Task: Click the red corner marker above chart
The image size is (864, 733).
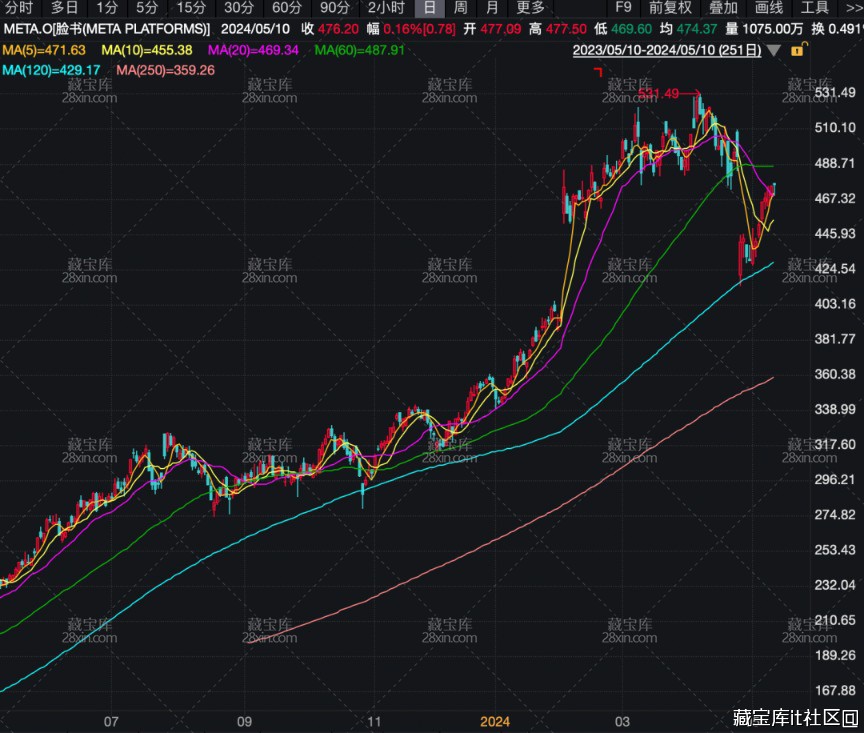Action: [598, 71]
